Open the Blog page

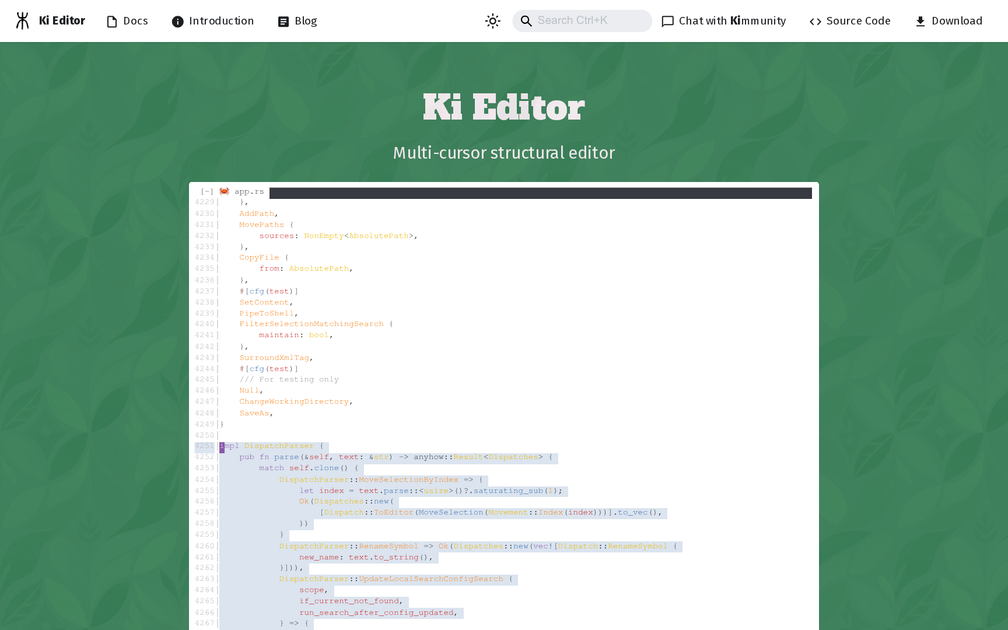[x=297, y=21]
